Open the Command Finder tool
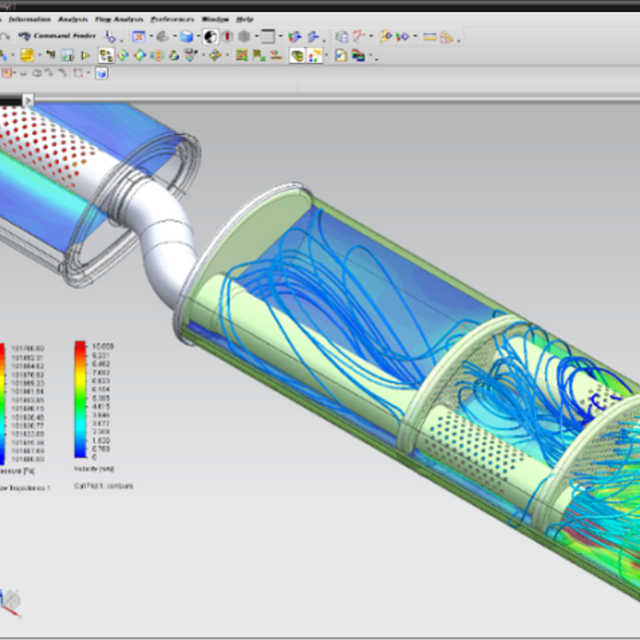The image size is (640, 640). pos(59,36)
